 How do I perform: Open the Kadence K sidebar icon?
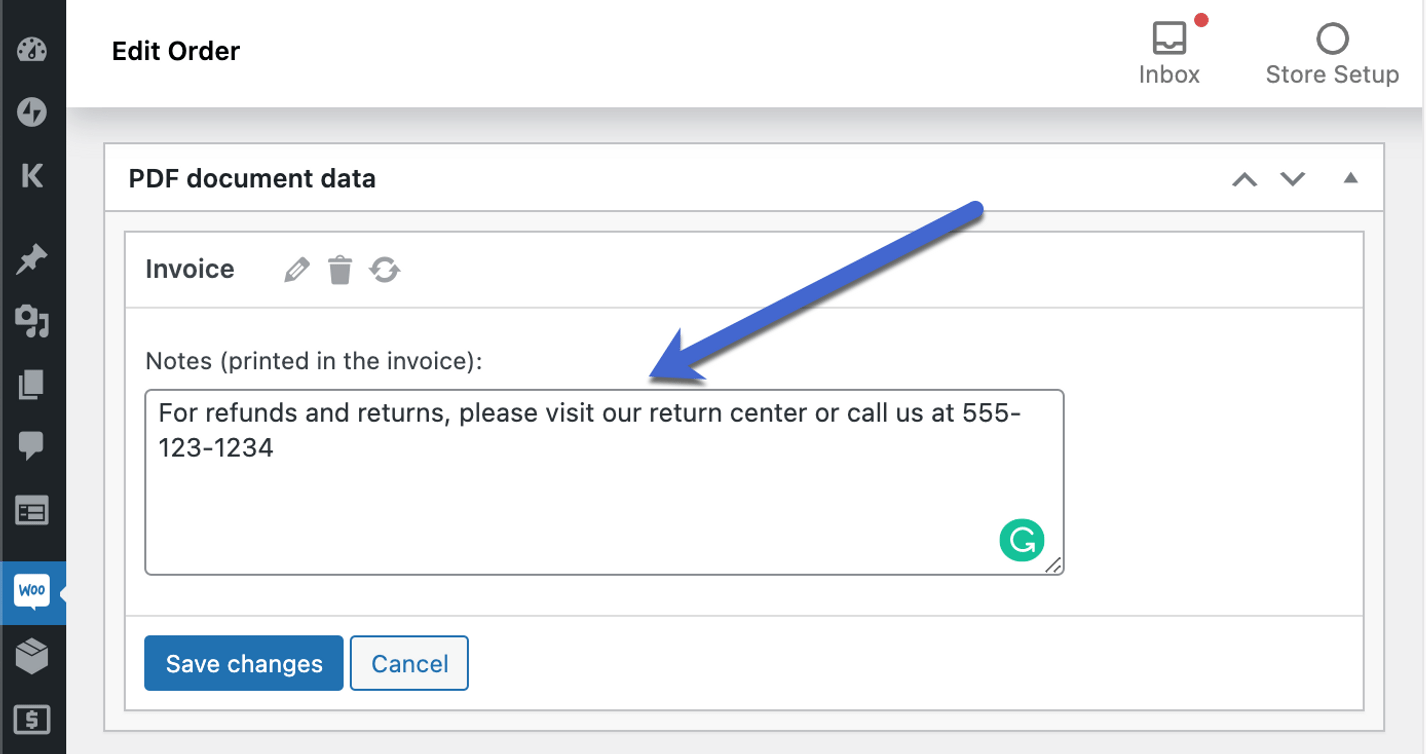(32, 176)
